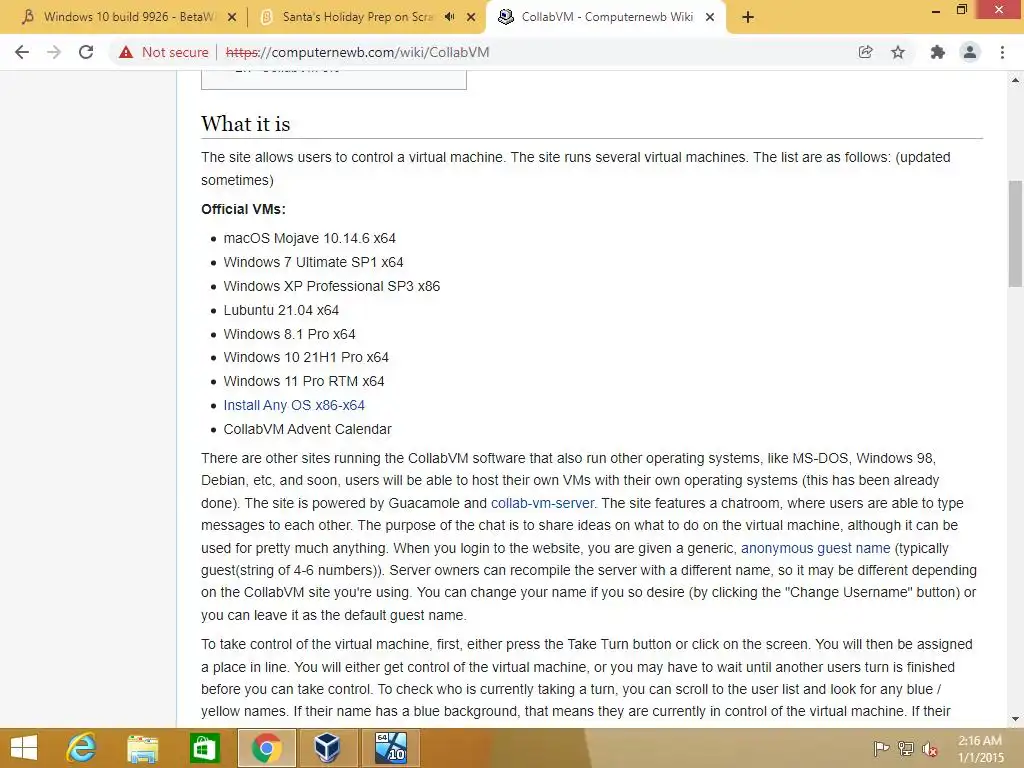Click CollabVM Advent Calendar list entry
1024x768 pixels.
[308, 430]
